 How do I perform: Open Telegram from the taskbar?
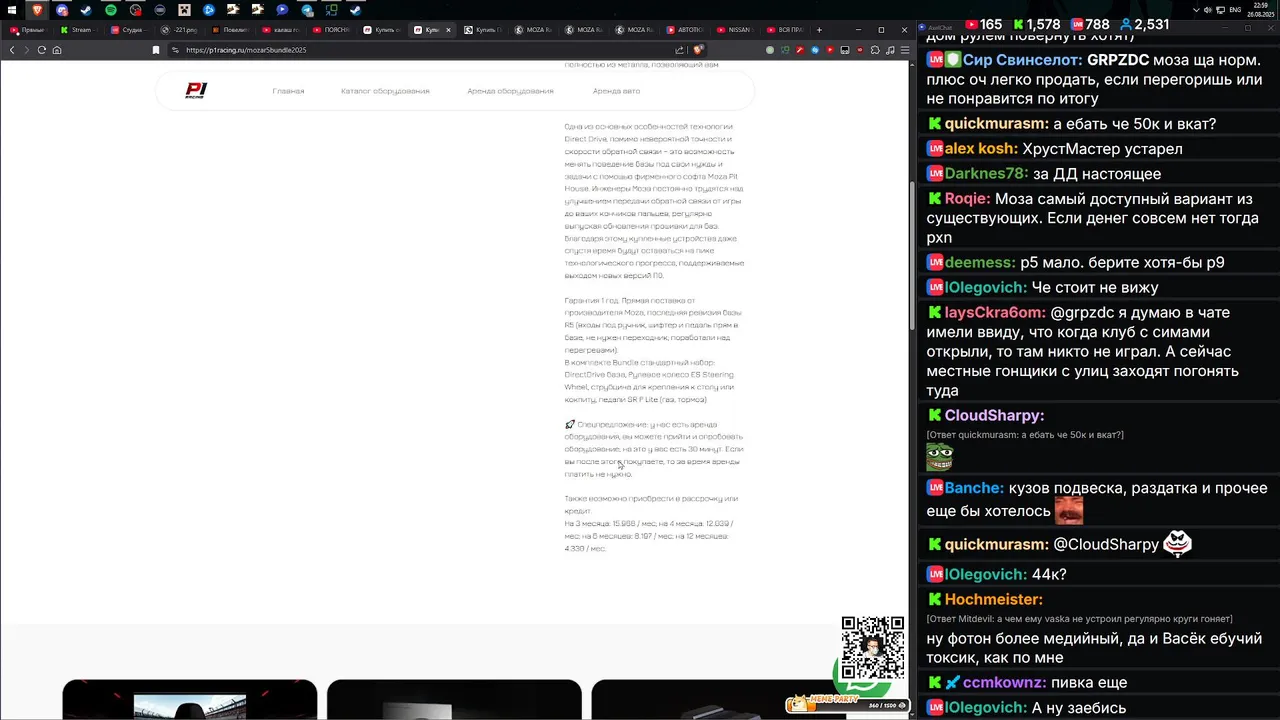tap(306, 10)
